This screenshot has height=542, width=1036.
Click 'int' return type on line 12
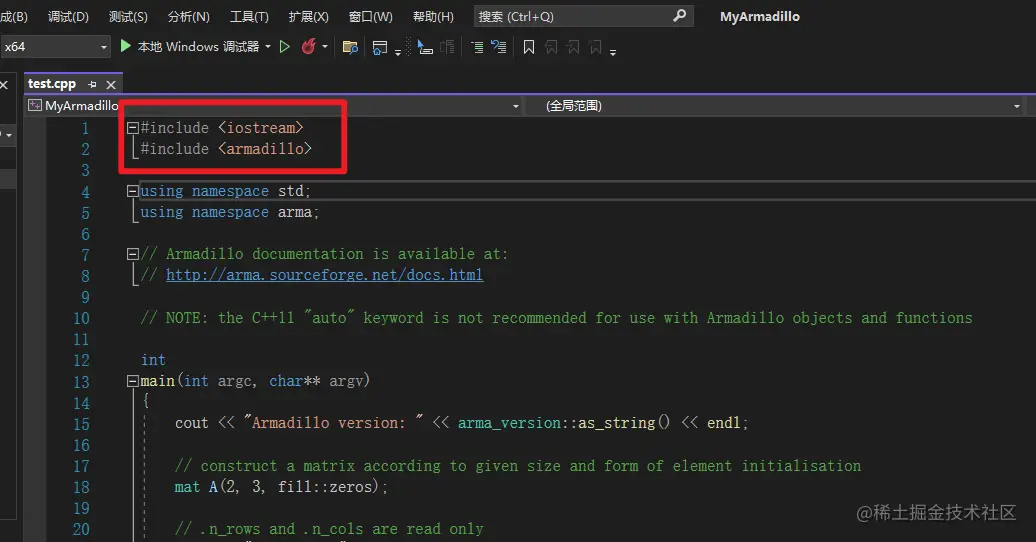tap(153, 360)
